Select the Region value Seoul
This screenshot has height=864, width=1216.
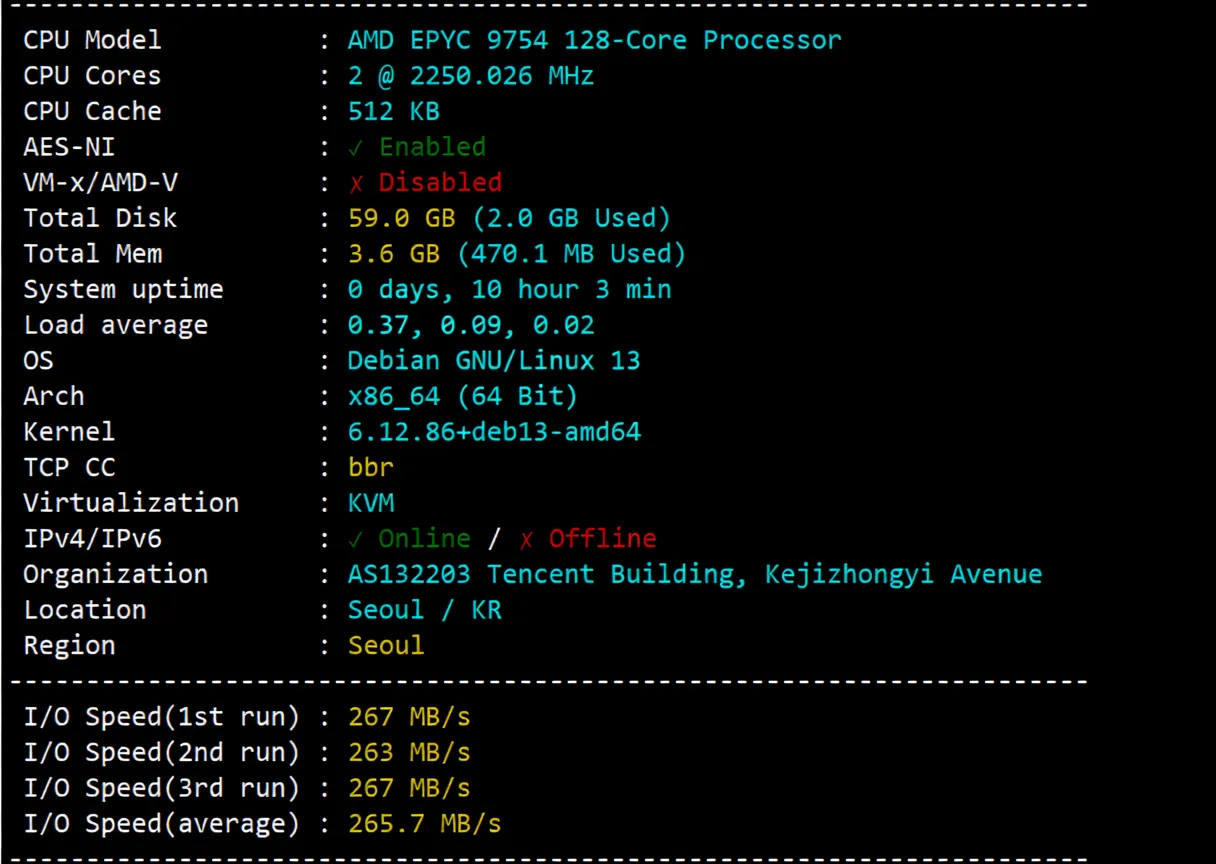tap(386, 646)
